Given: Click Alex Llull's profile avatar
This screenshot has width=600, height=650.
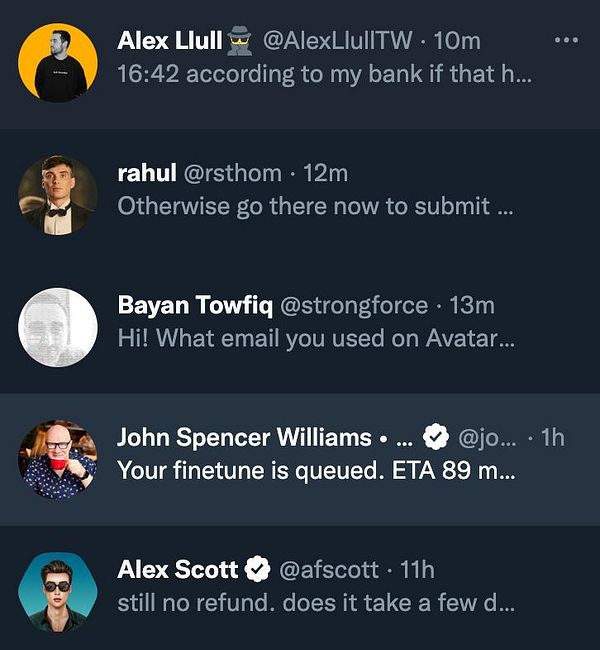Looking at the screenshot, I should click(x=58, y=62).
